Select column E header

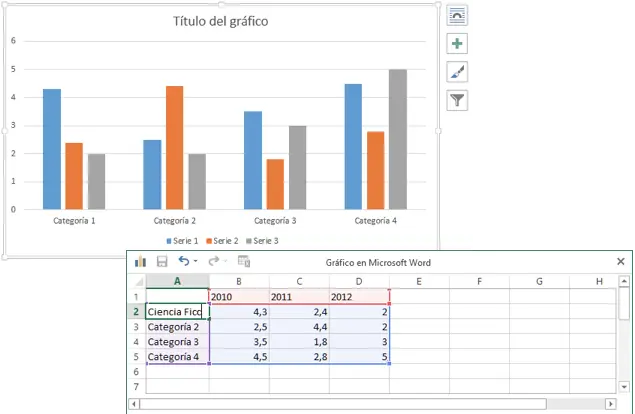pos(419,282)
